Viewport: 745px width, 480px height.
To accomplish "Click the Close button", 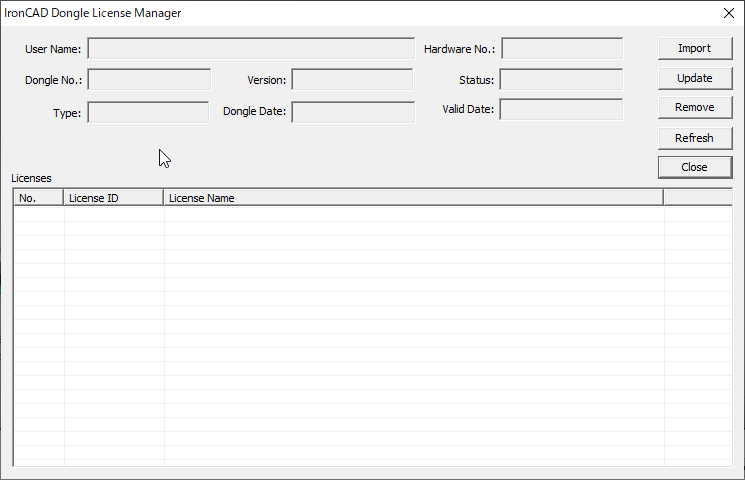I will [695, 167].
